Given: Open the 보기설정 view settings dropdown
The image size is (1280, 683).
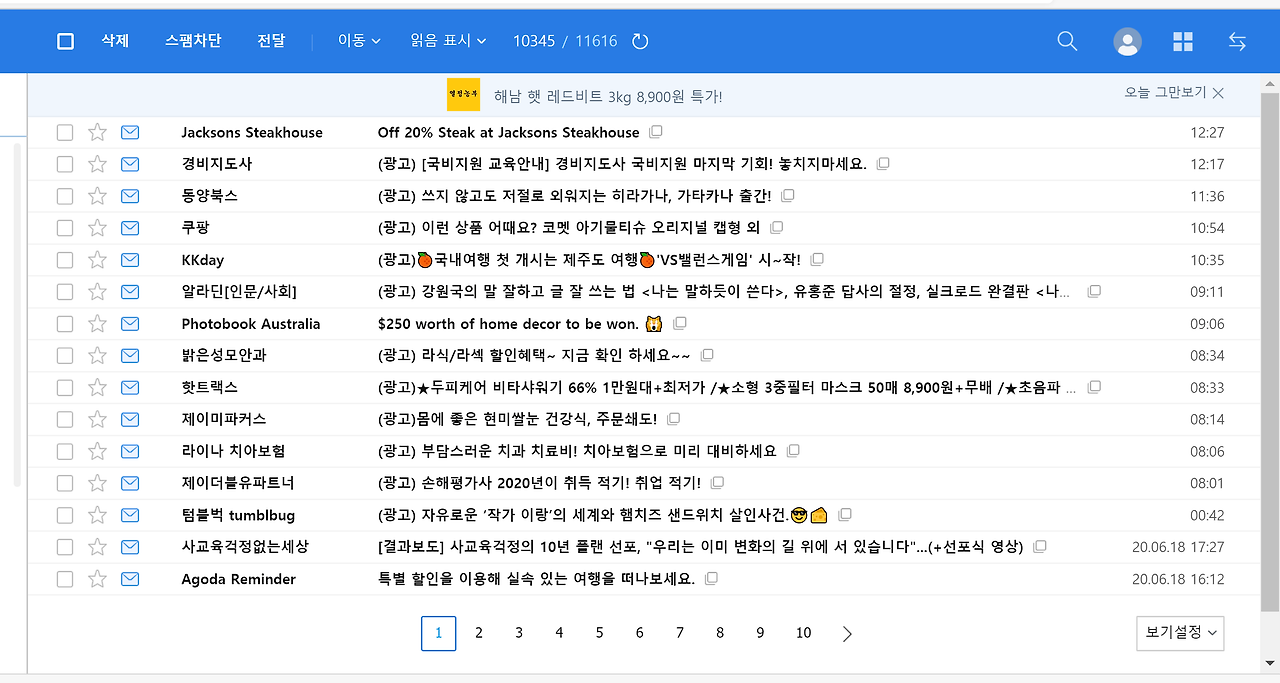Looking at the screenshot, I should coord(1180,633).
